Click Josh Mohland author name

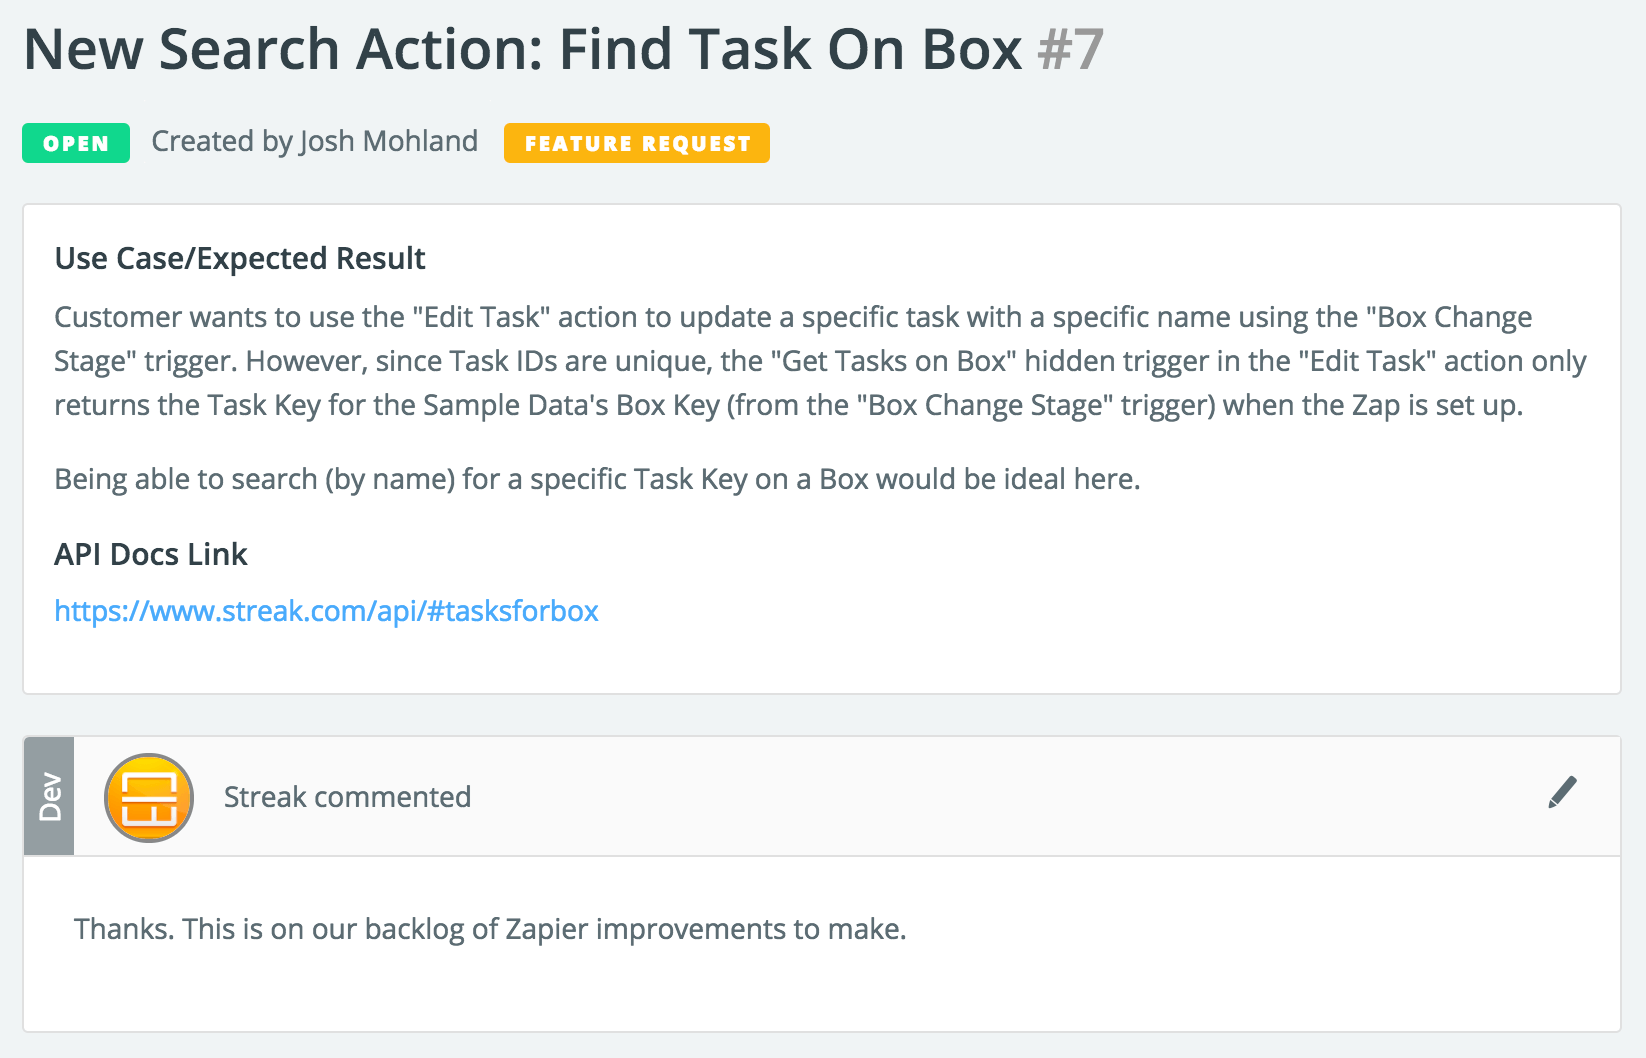(x=389, y=141)
